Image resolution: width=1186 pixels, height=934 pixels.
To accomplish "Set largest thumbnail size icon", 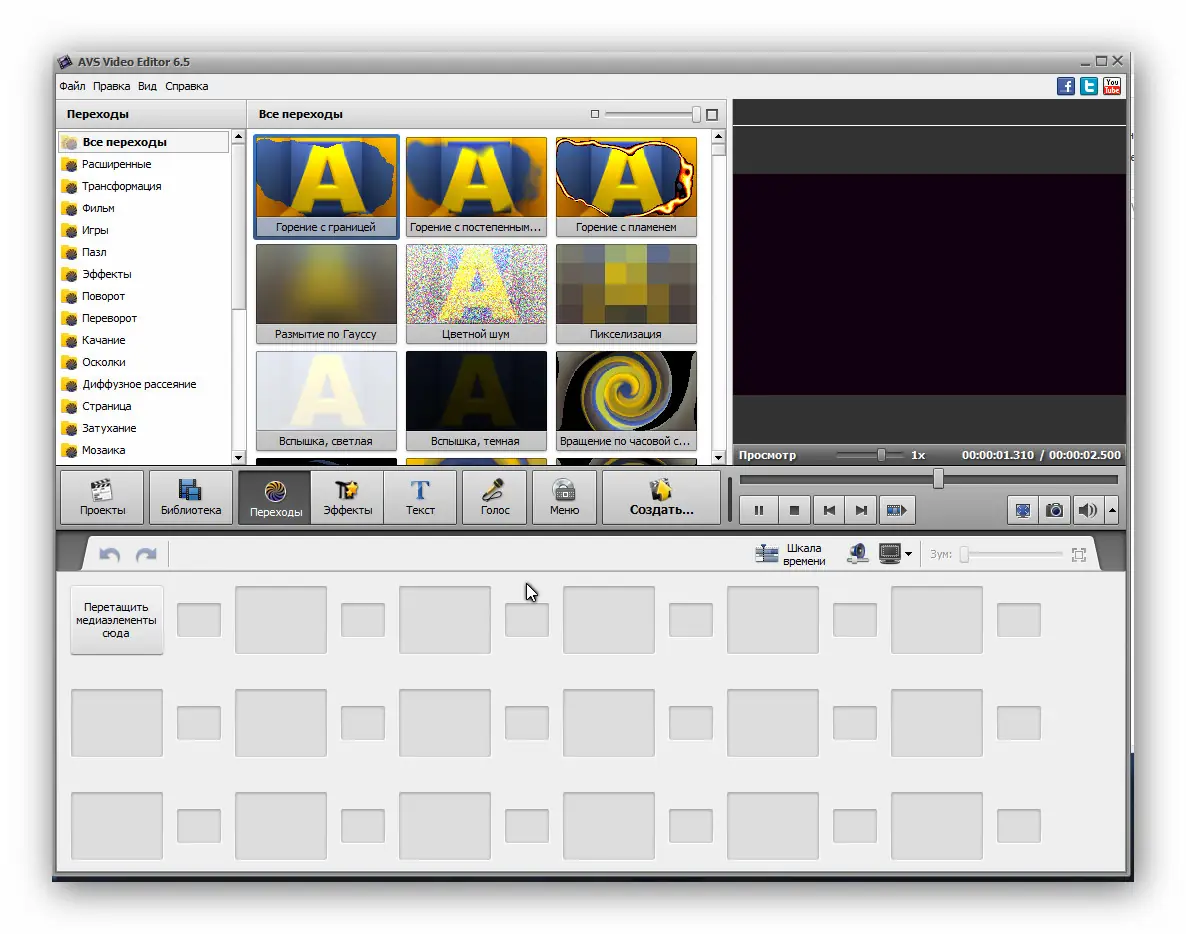I will click(712, 115).
